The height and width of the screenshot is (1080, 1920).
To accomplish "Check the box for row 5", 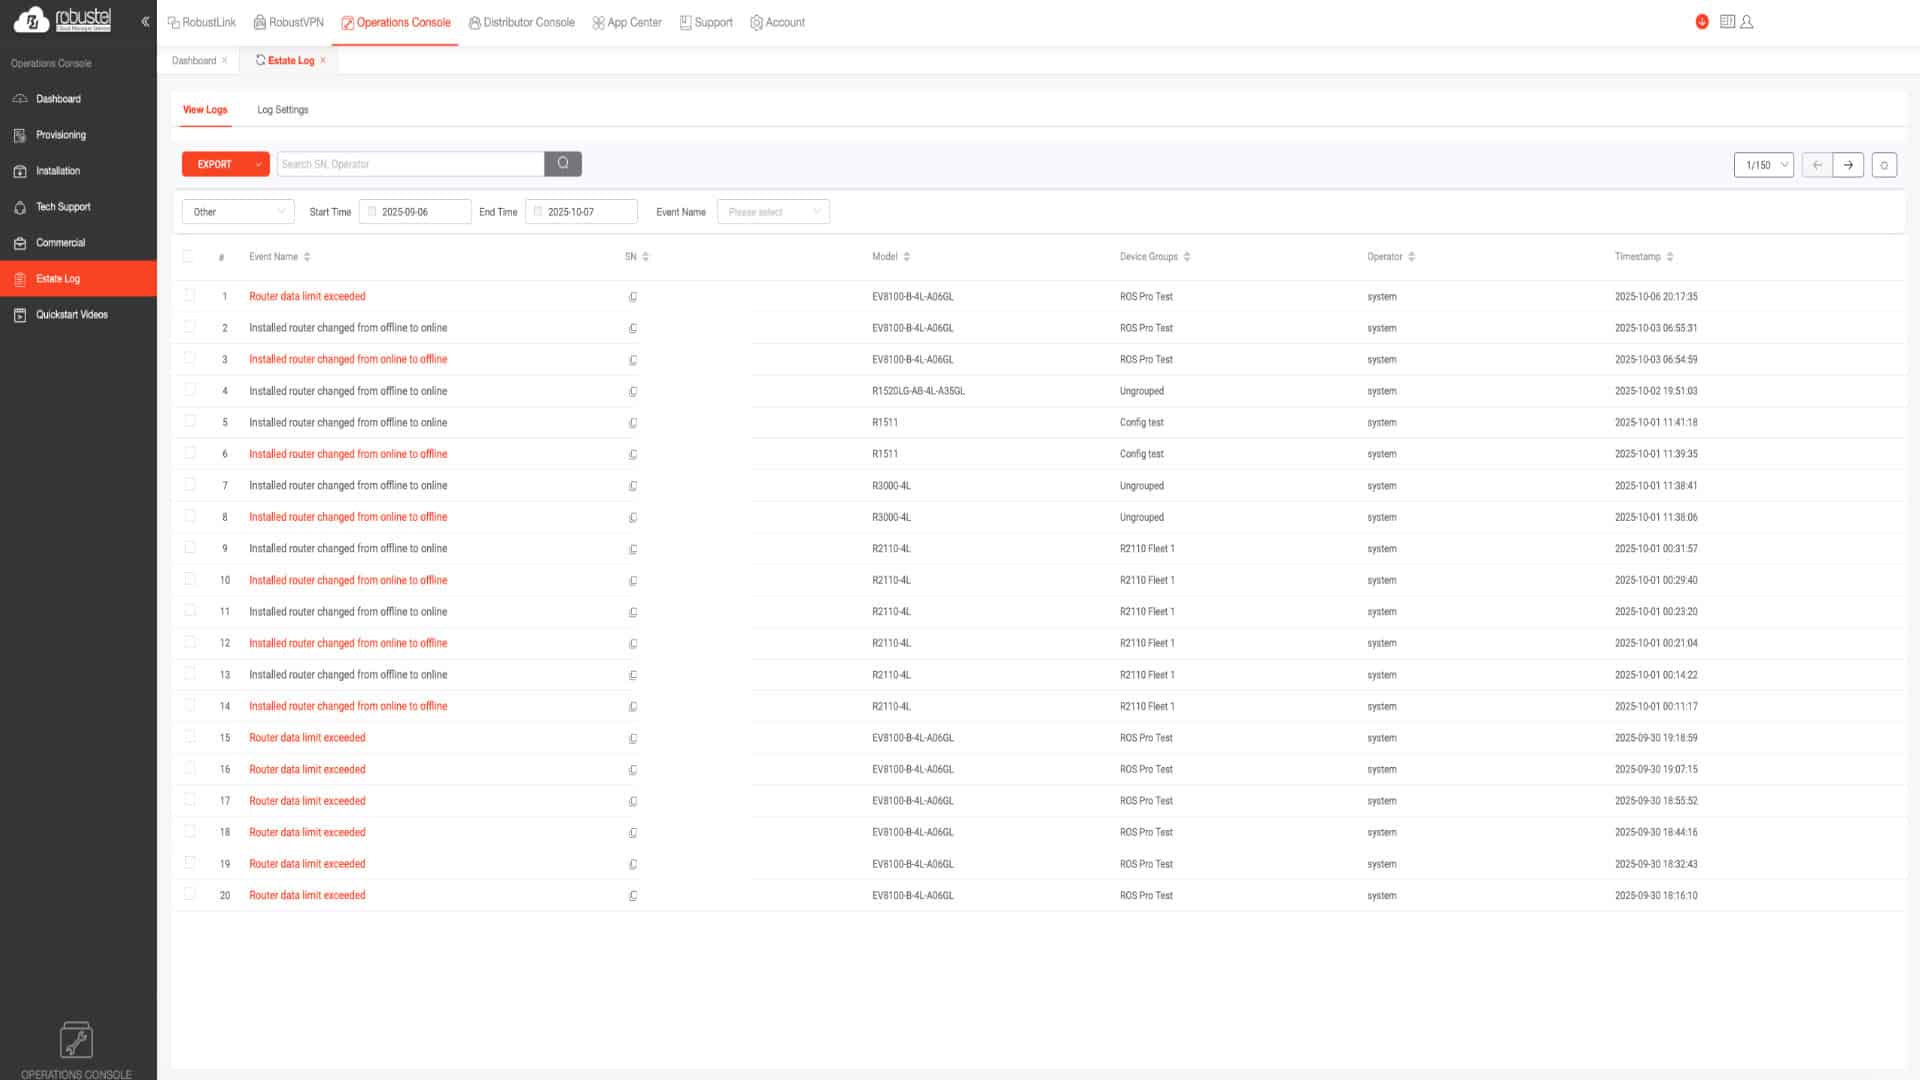I will click(190, 422).
